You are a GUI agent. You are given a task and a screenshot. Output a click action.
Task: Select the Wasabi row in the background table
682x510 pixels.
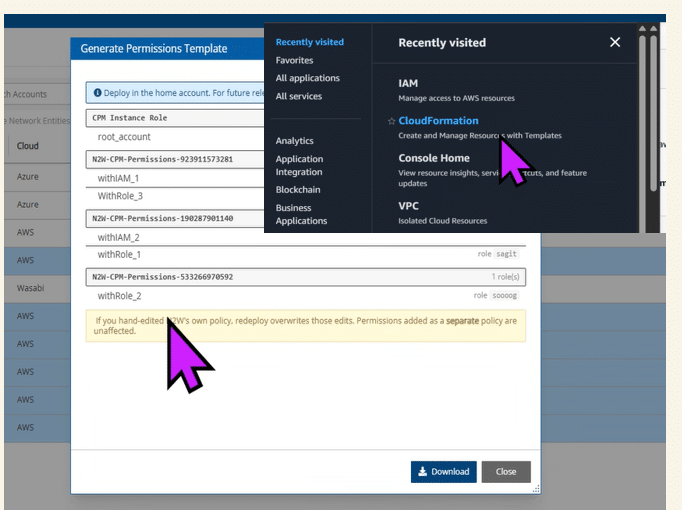(x=37, y=288)
